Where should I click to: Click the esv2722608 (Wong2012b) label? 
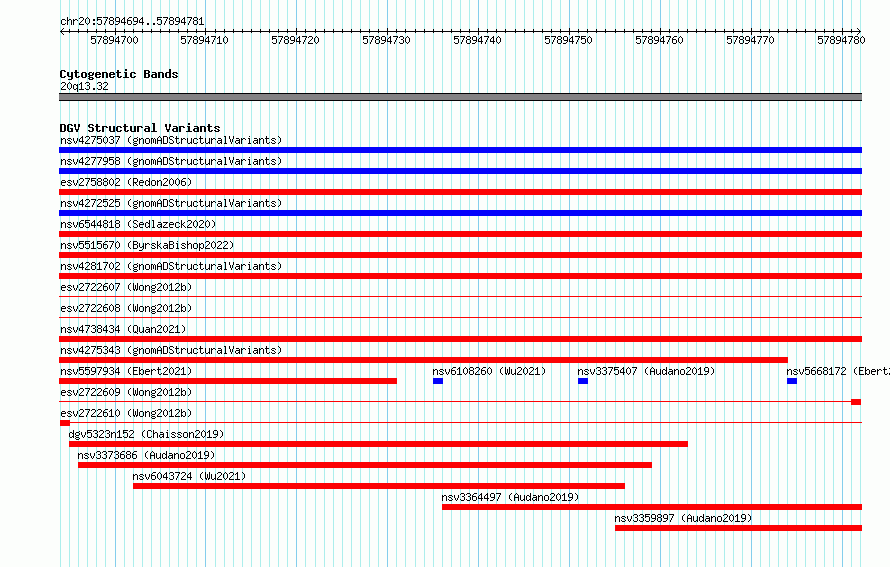pyautogui.click(x=126, y=308)
